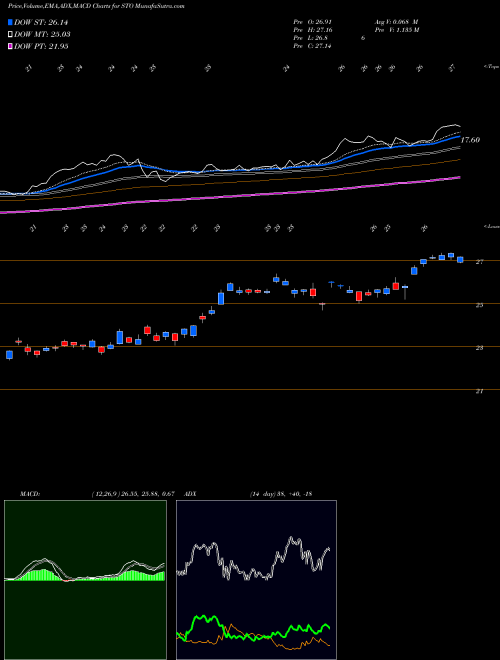Click the blue DOW ST legend swatch

coord(10,22)
